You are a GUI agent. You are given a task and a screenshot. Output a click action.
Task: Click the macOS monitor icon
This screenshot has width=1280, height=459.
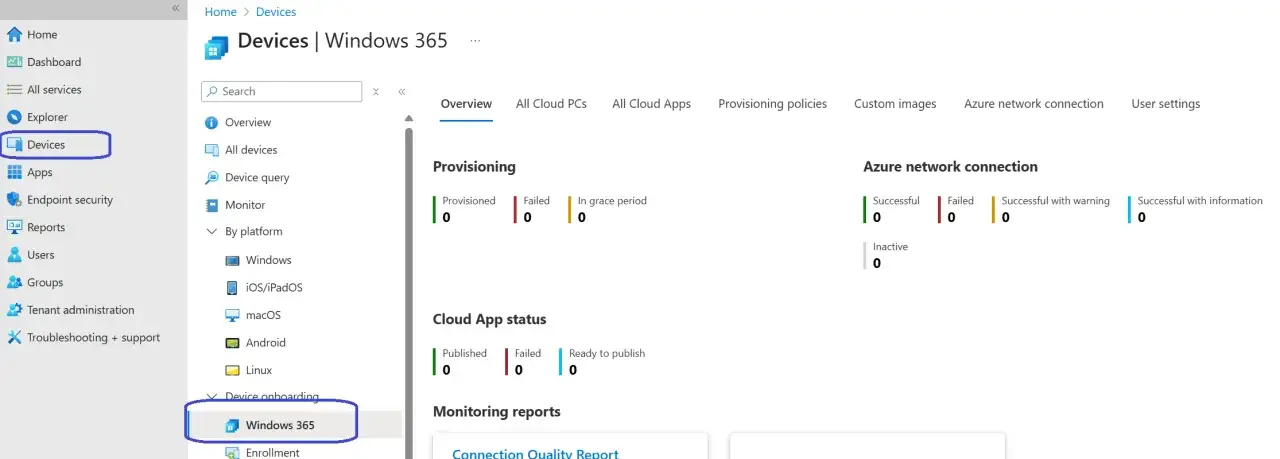tap(232, 315)
